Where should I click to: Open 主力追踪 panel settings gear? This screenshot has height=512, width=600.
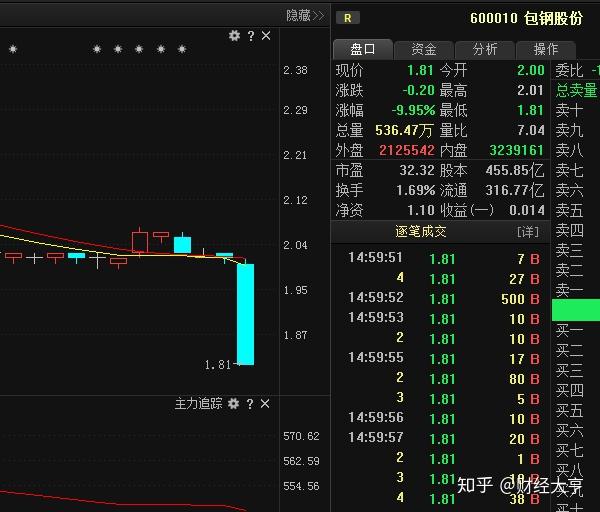coord(233,404)
